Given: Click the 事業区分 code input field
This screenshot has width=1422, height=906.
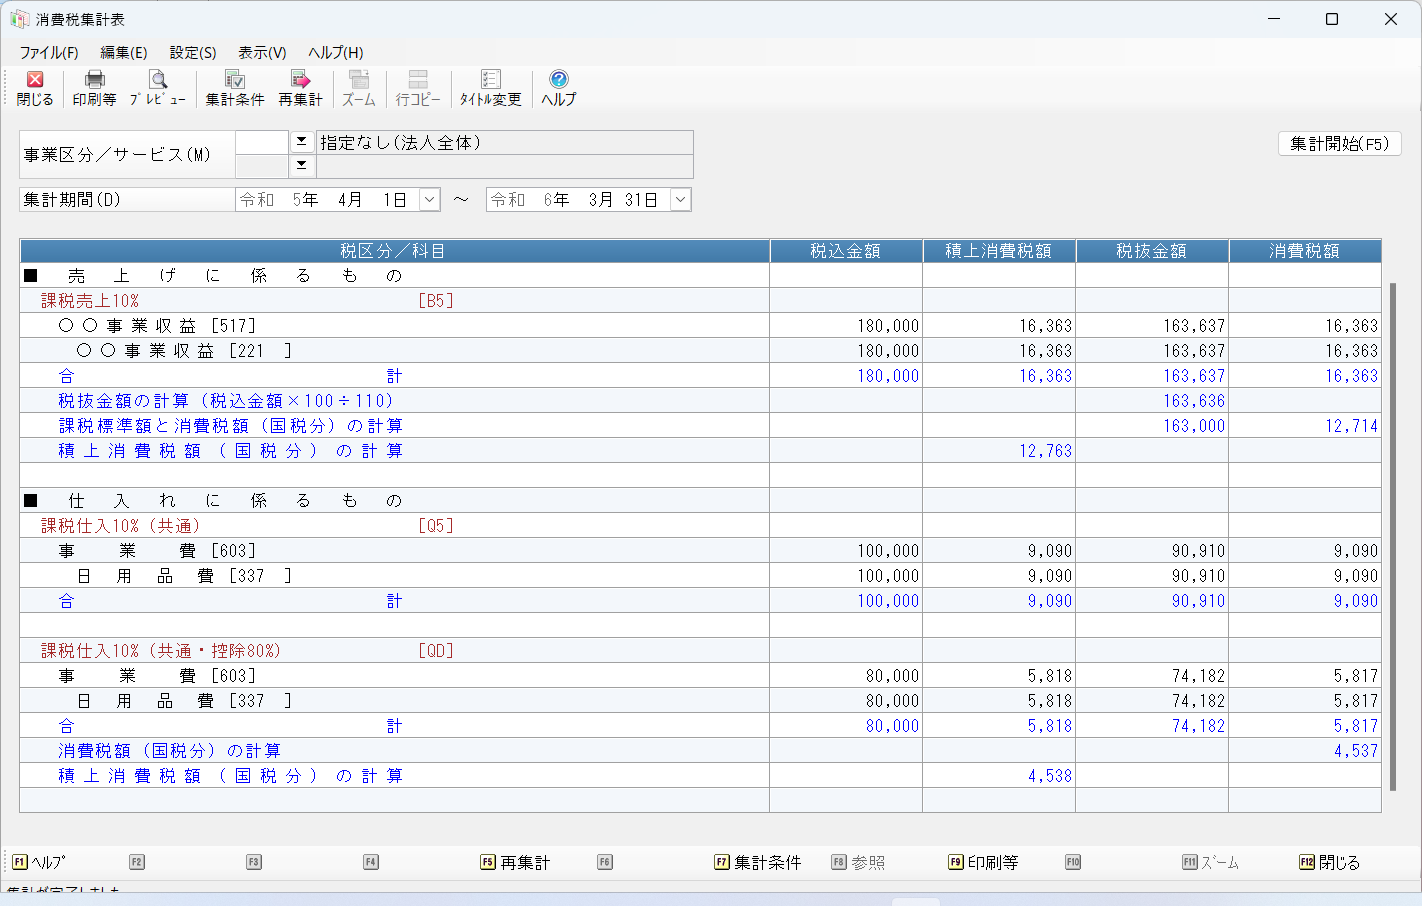Looking at the screenshot, I should pyautogui.click(x=262, y=143).
